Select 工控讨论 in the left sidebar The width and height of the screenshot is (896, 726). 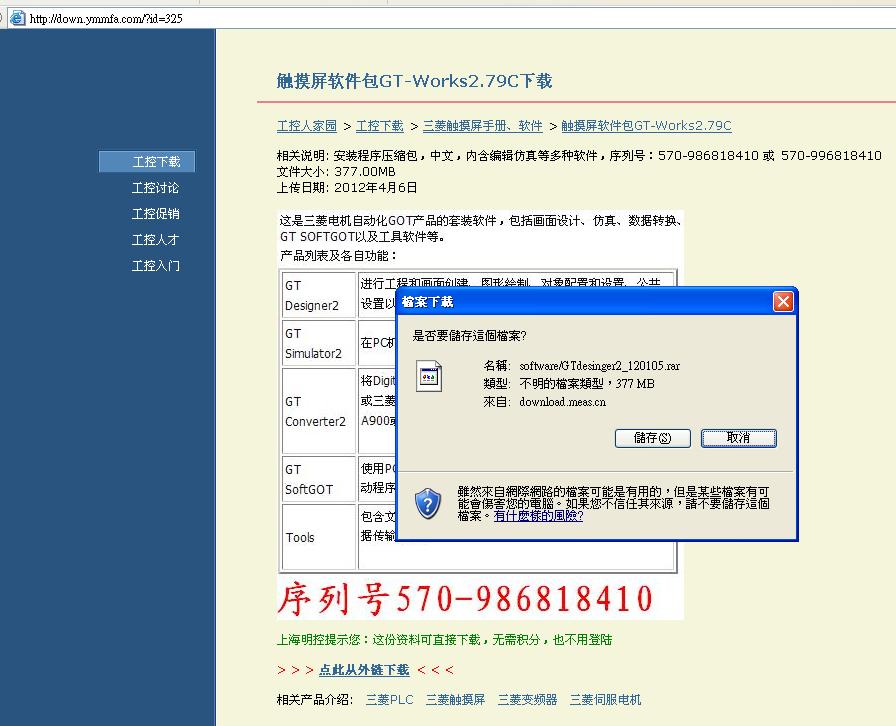click(x=156, y=188)
